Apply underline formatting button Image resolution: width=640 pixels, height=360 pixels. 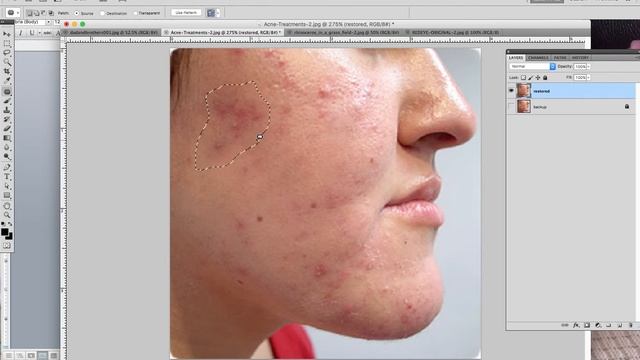[x=31, y=33]
